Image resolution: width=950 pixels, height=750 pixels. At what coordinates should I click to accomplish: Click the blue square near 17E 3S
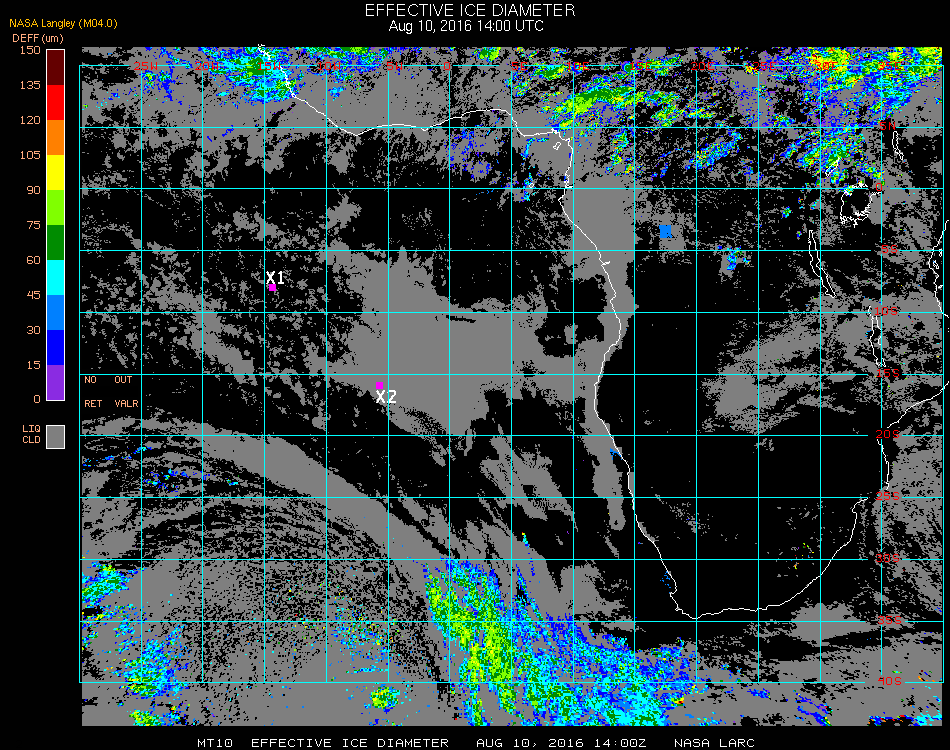[666, 231]
